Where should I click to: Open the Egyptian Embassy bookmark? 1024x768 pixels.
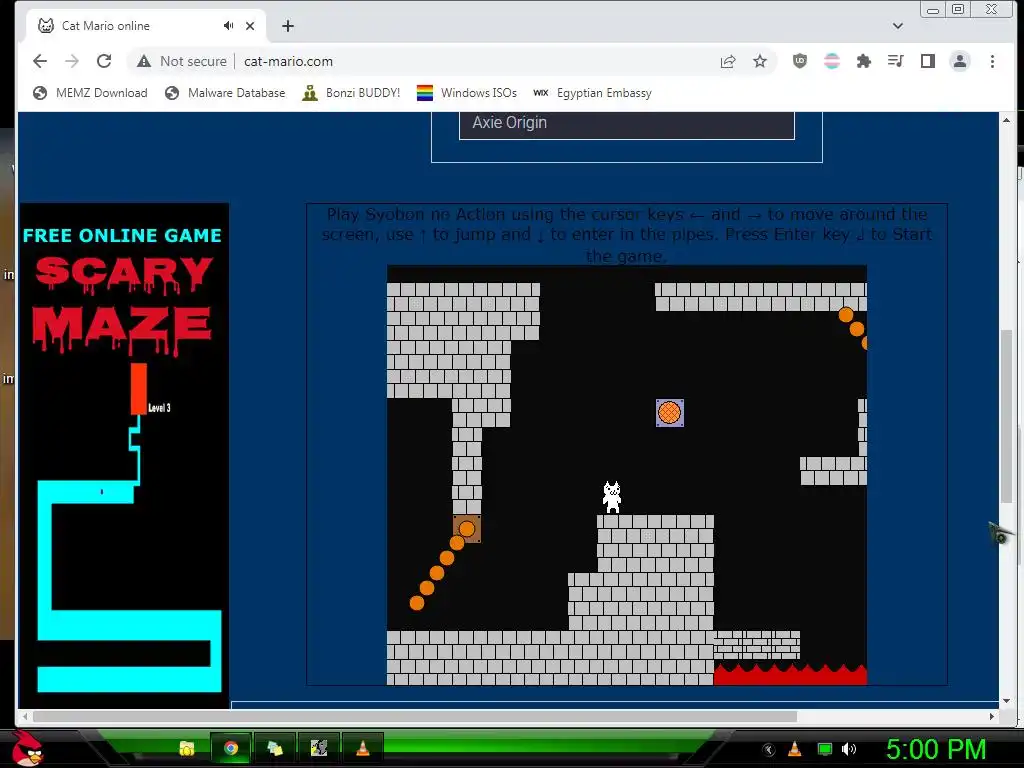pos(593,93)
